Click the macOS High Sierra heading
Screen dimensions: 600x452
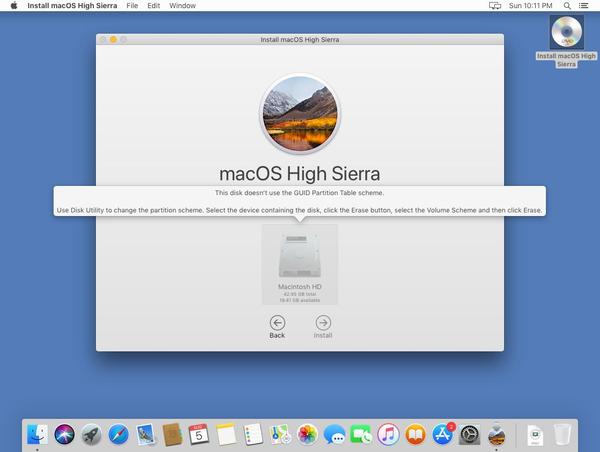(x=300, y=174)
